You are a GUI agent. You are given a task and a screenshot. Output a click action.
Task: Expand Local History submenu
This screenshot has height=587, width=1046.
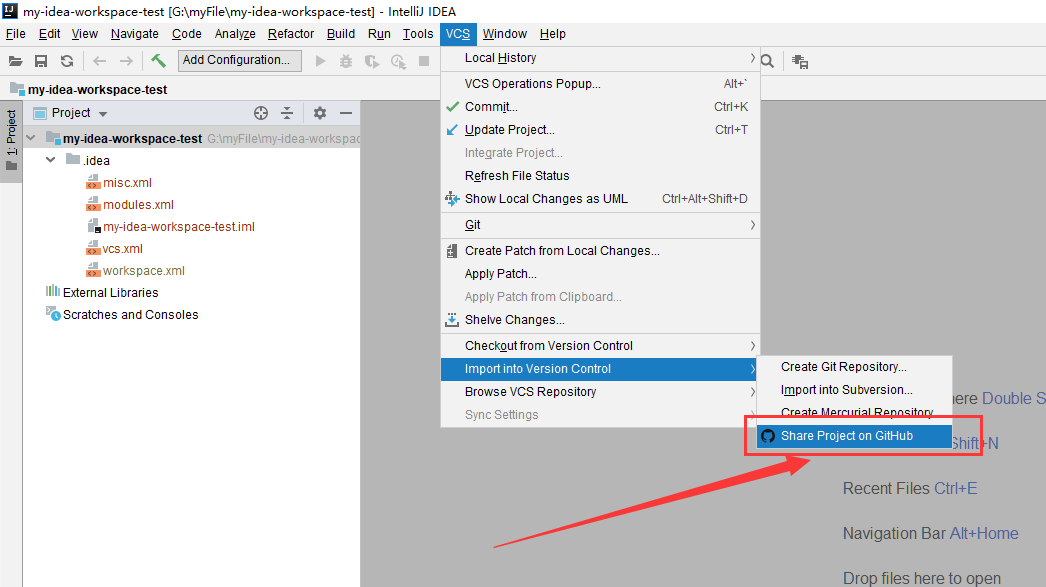coord(600,58)
